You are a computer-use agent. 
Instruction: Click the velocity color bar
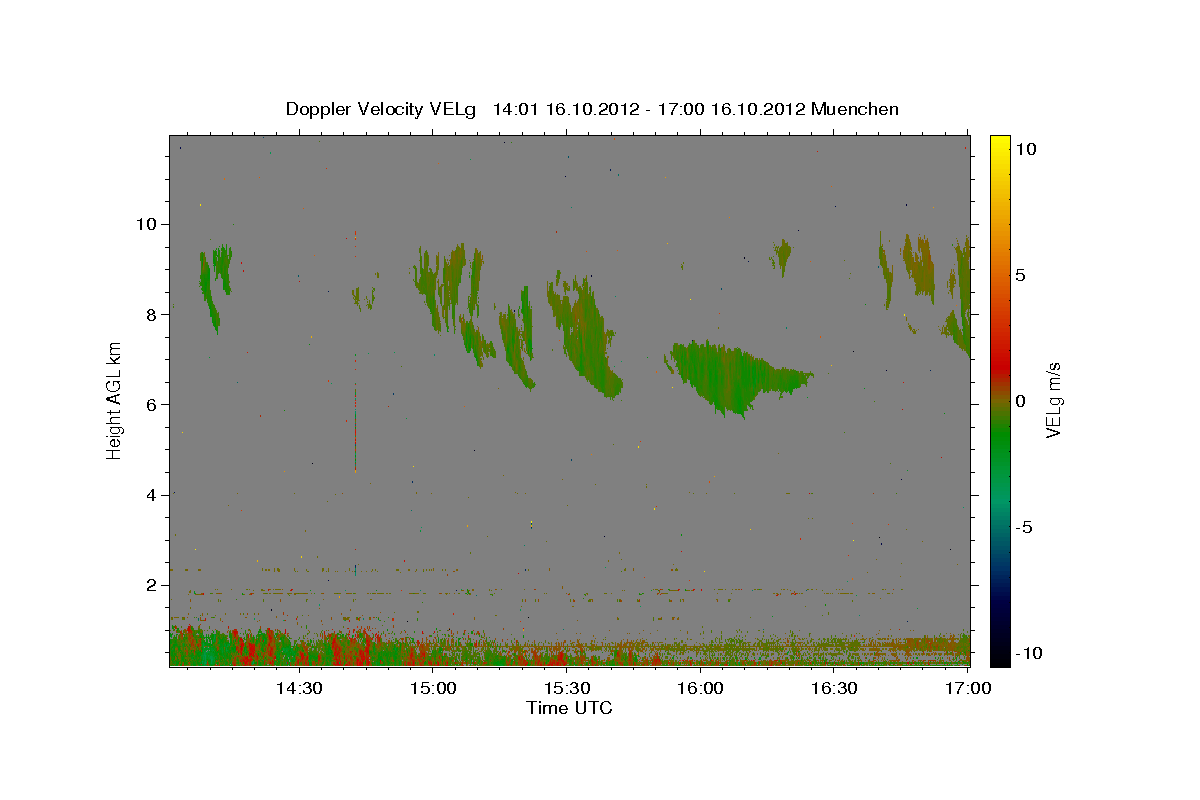tap(999, 400)
